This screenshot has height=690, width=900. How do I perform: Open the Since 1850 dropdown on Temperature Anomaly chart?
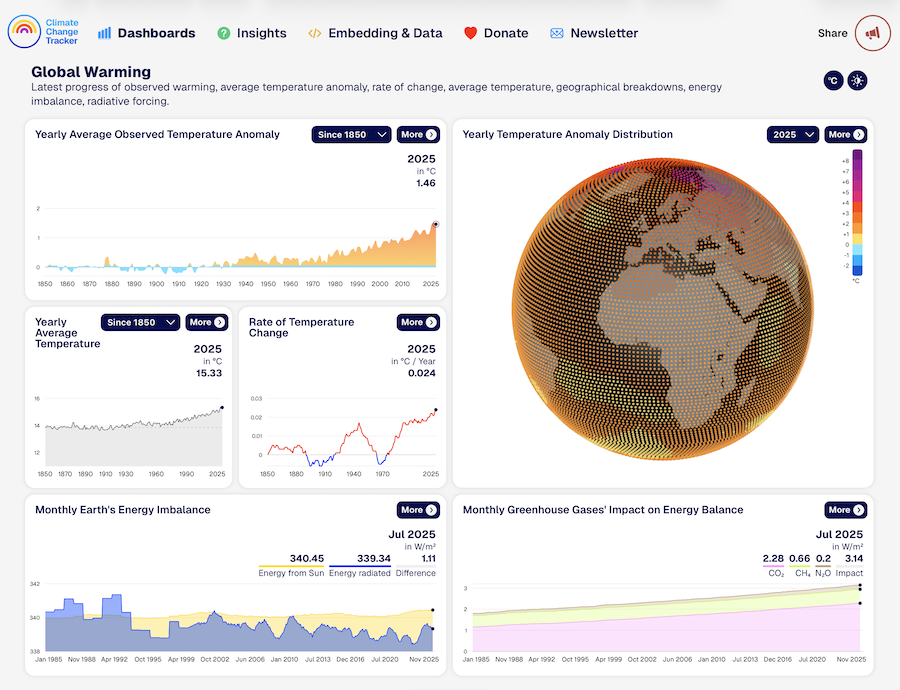click(x=351, y=134)
